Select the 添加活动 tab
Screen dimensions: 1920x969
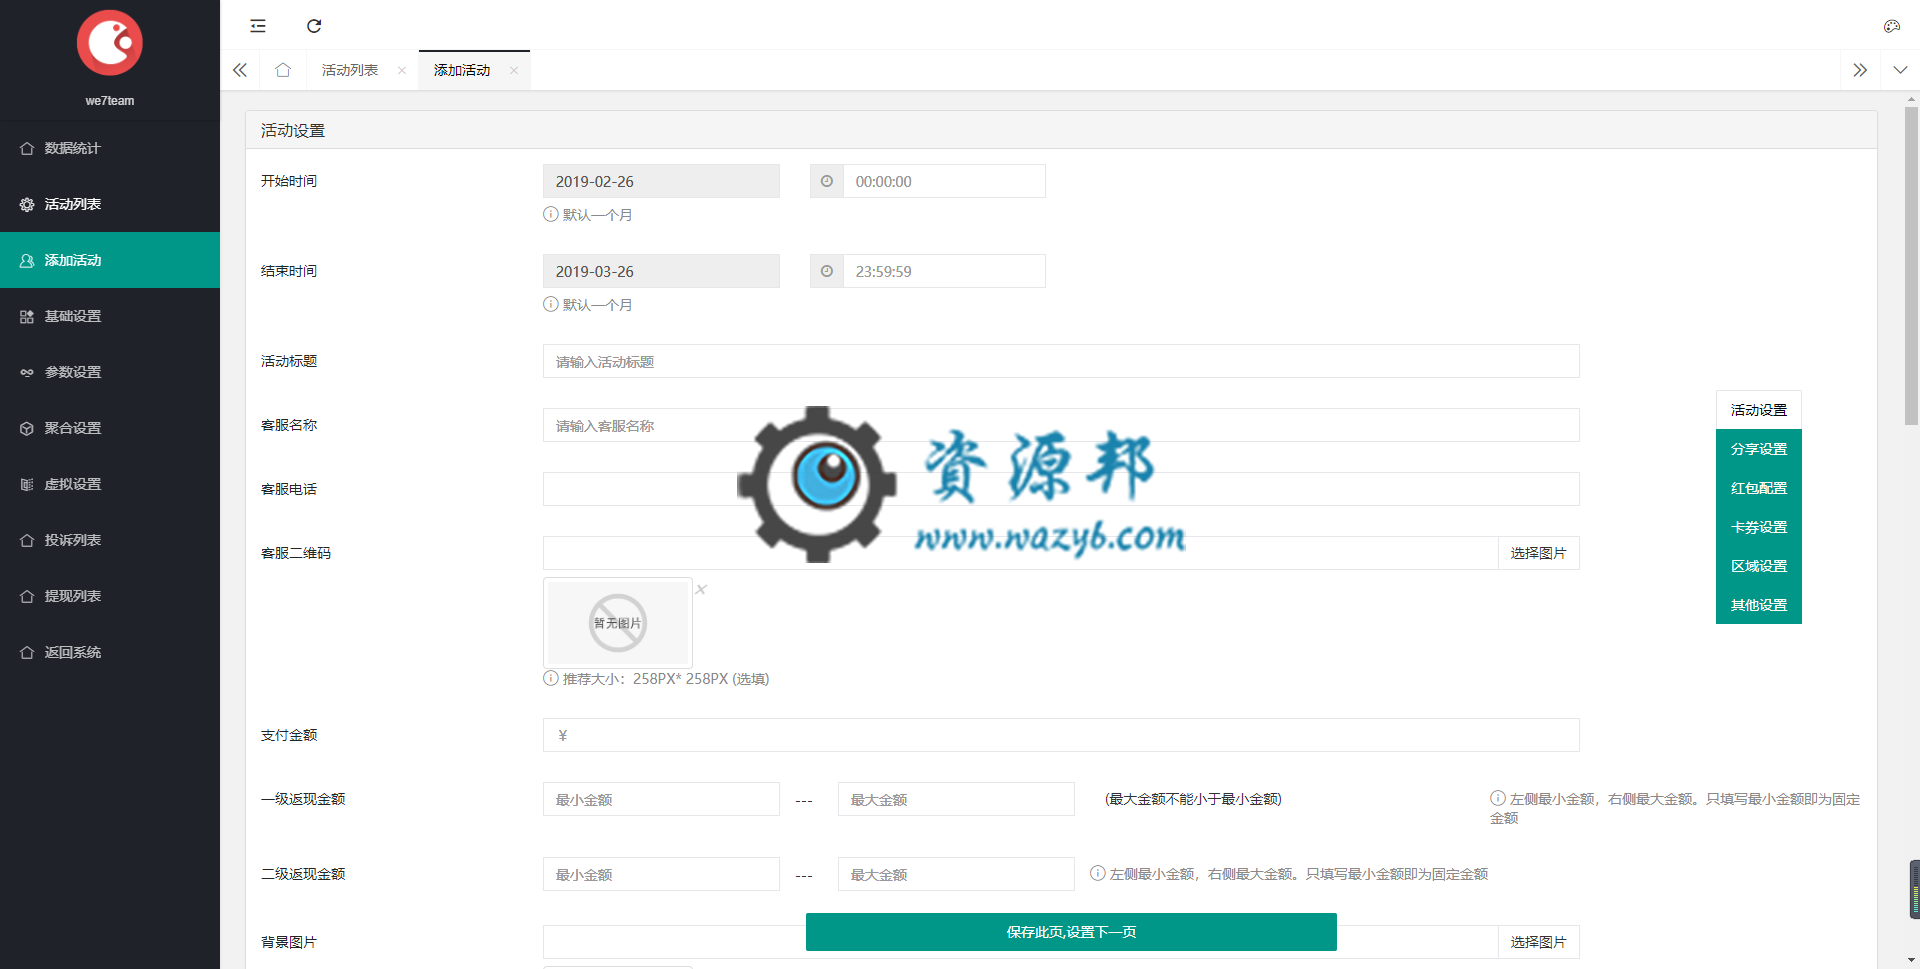click(462, 70)
